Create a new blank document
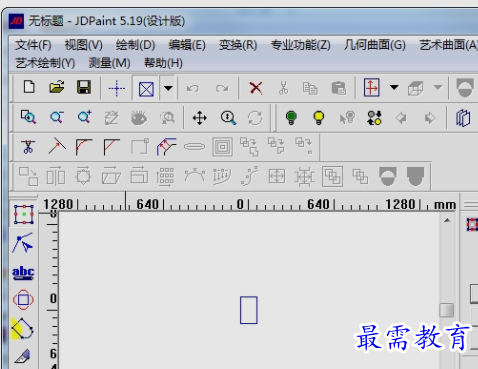Image resolution: width=478 pixels, height=369 pixels. pos(29,88)
